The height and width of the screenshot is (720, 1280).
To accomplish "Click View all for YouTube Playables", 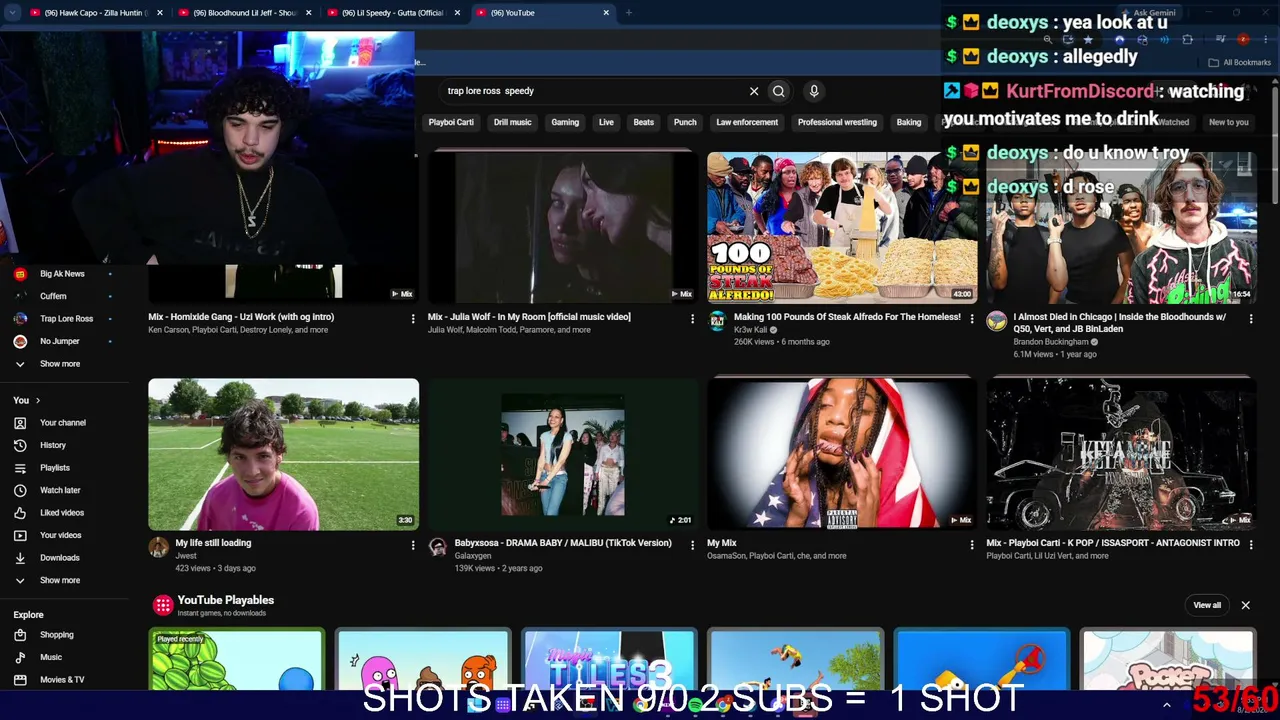I will coord(1207,605).
